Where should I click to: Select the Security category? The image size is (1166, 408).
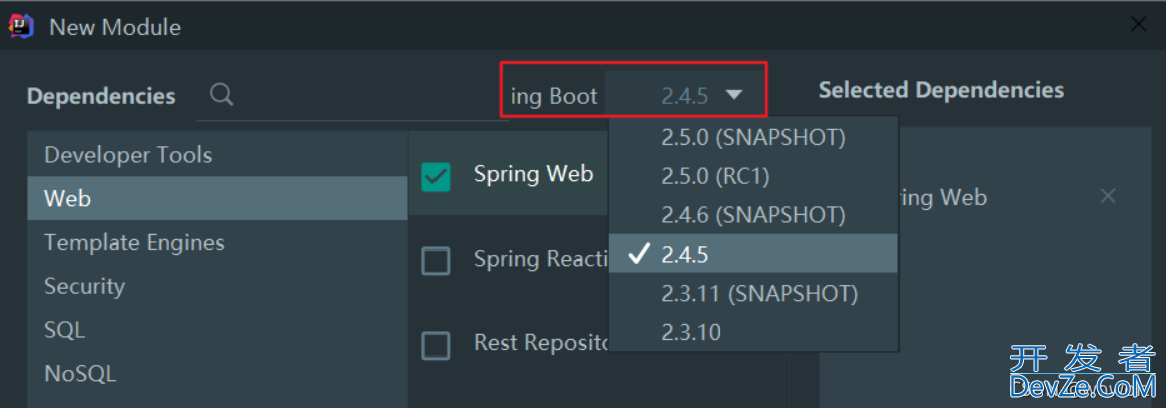[217, 286]
